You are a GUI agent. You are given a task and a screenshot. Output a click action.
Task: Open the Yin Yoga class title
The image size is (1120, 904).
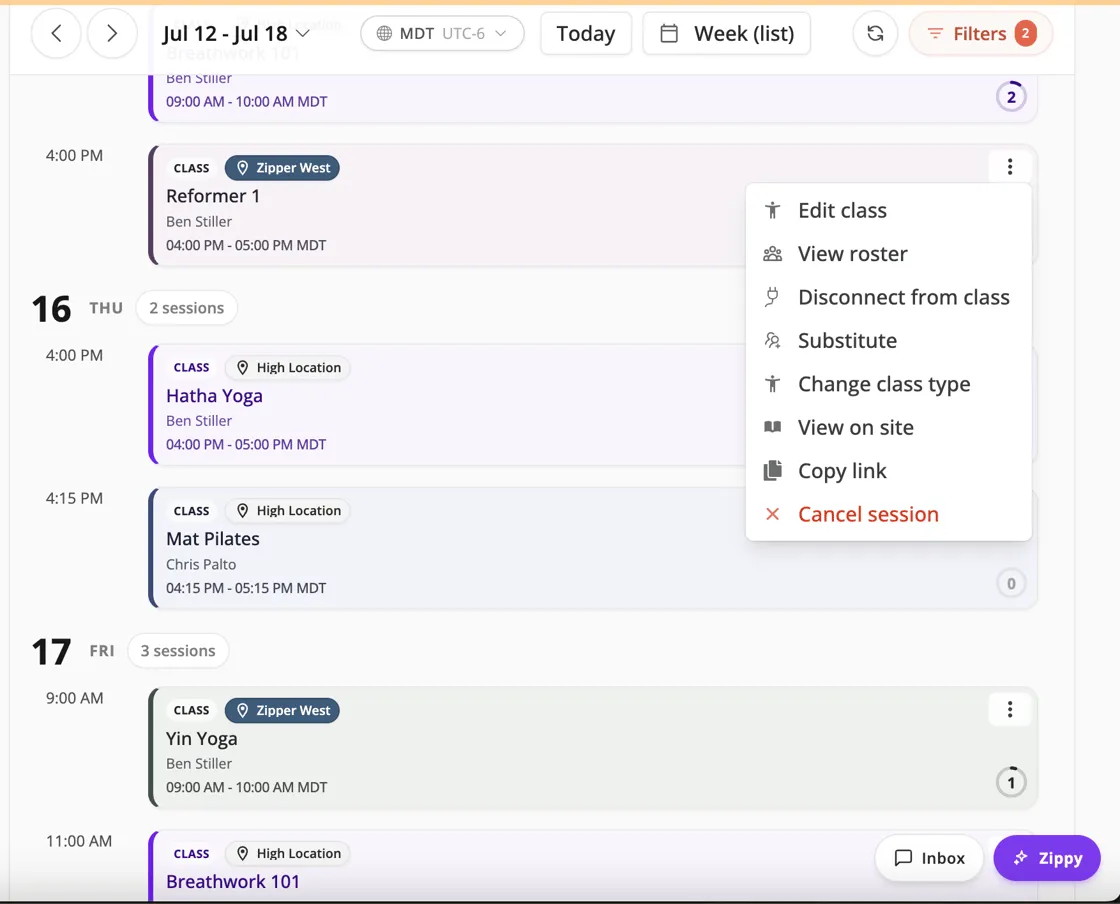pyautogui.click(x=201, y=738)
